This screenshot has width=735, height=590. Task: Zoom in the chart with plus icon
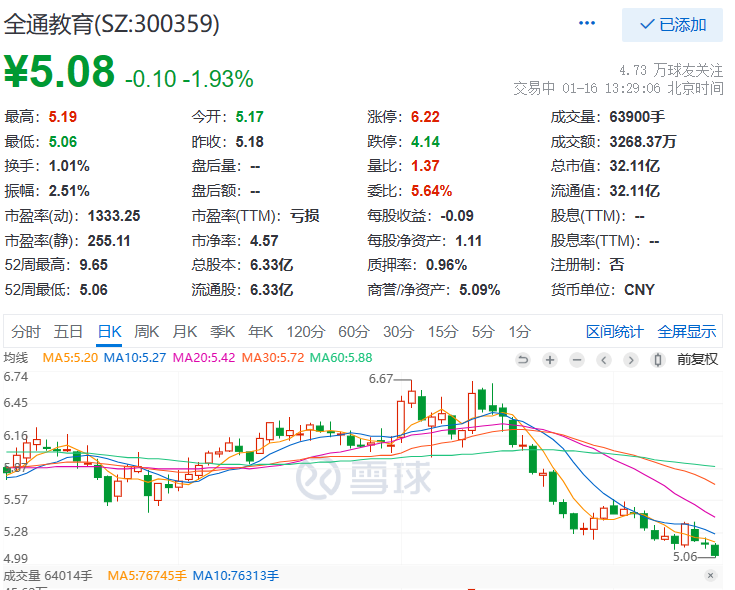point(550,360)
